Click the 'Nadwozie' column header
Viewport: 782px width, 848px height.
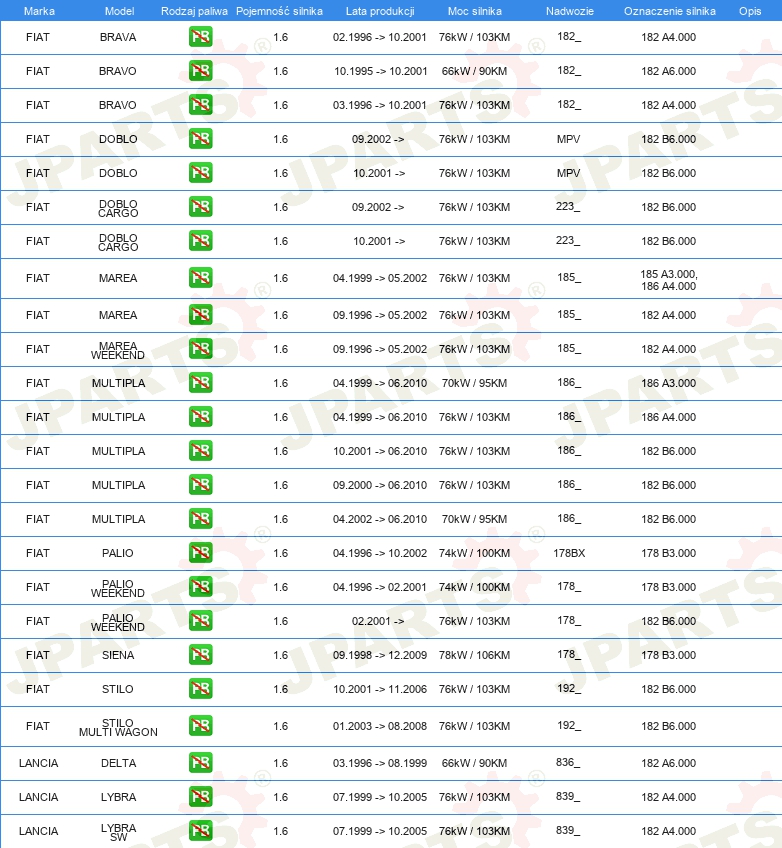click(x=569, y=11)
